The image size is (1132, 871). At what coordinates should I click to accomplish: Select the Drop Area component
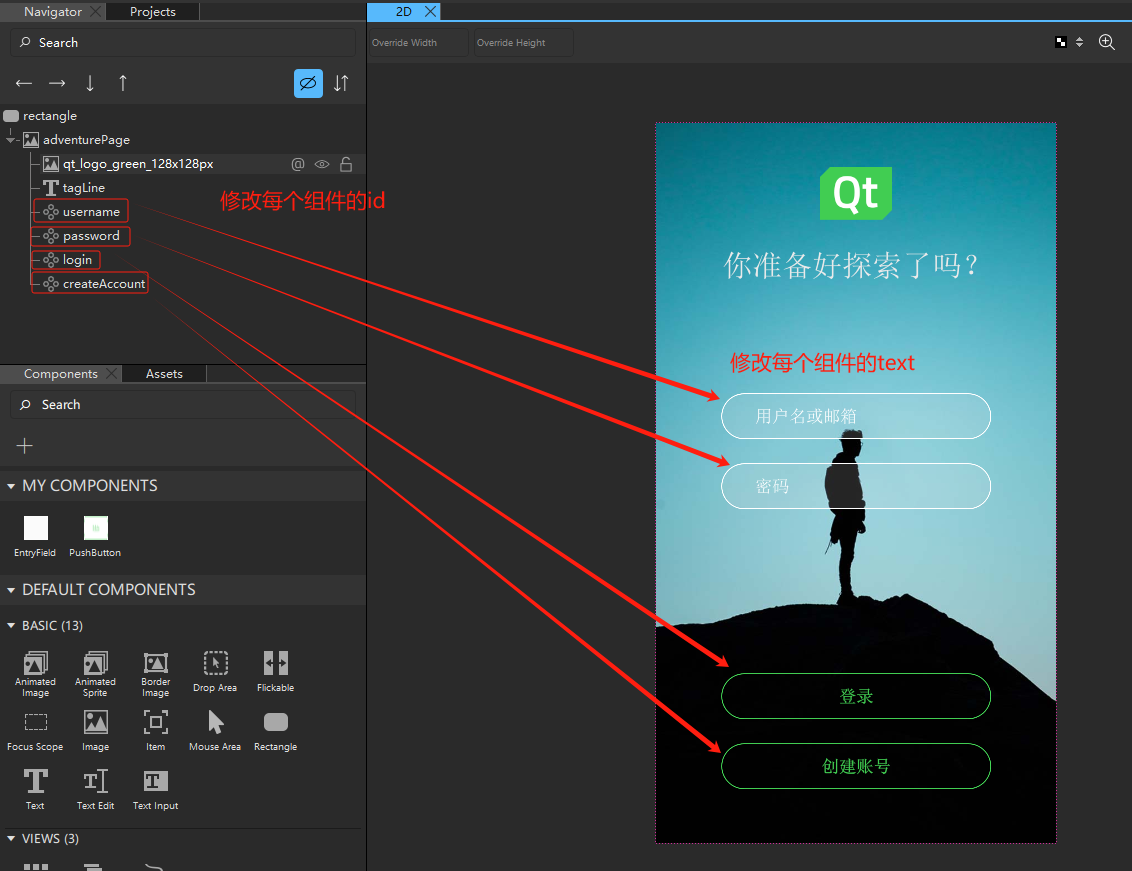[215, 672]
